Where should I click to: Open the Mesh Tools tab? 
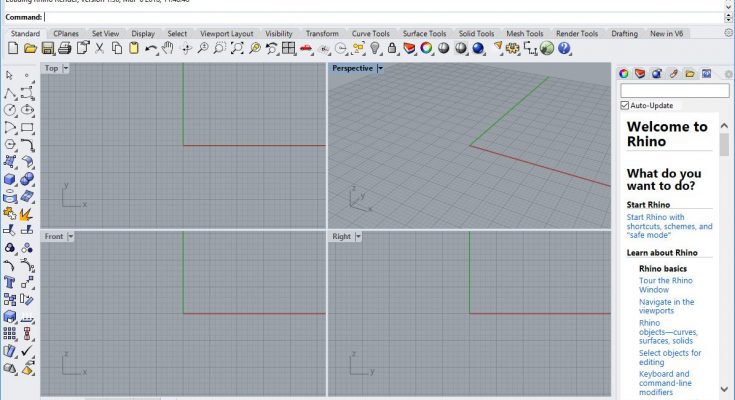coord(525,34)
